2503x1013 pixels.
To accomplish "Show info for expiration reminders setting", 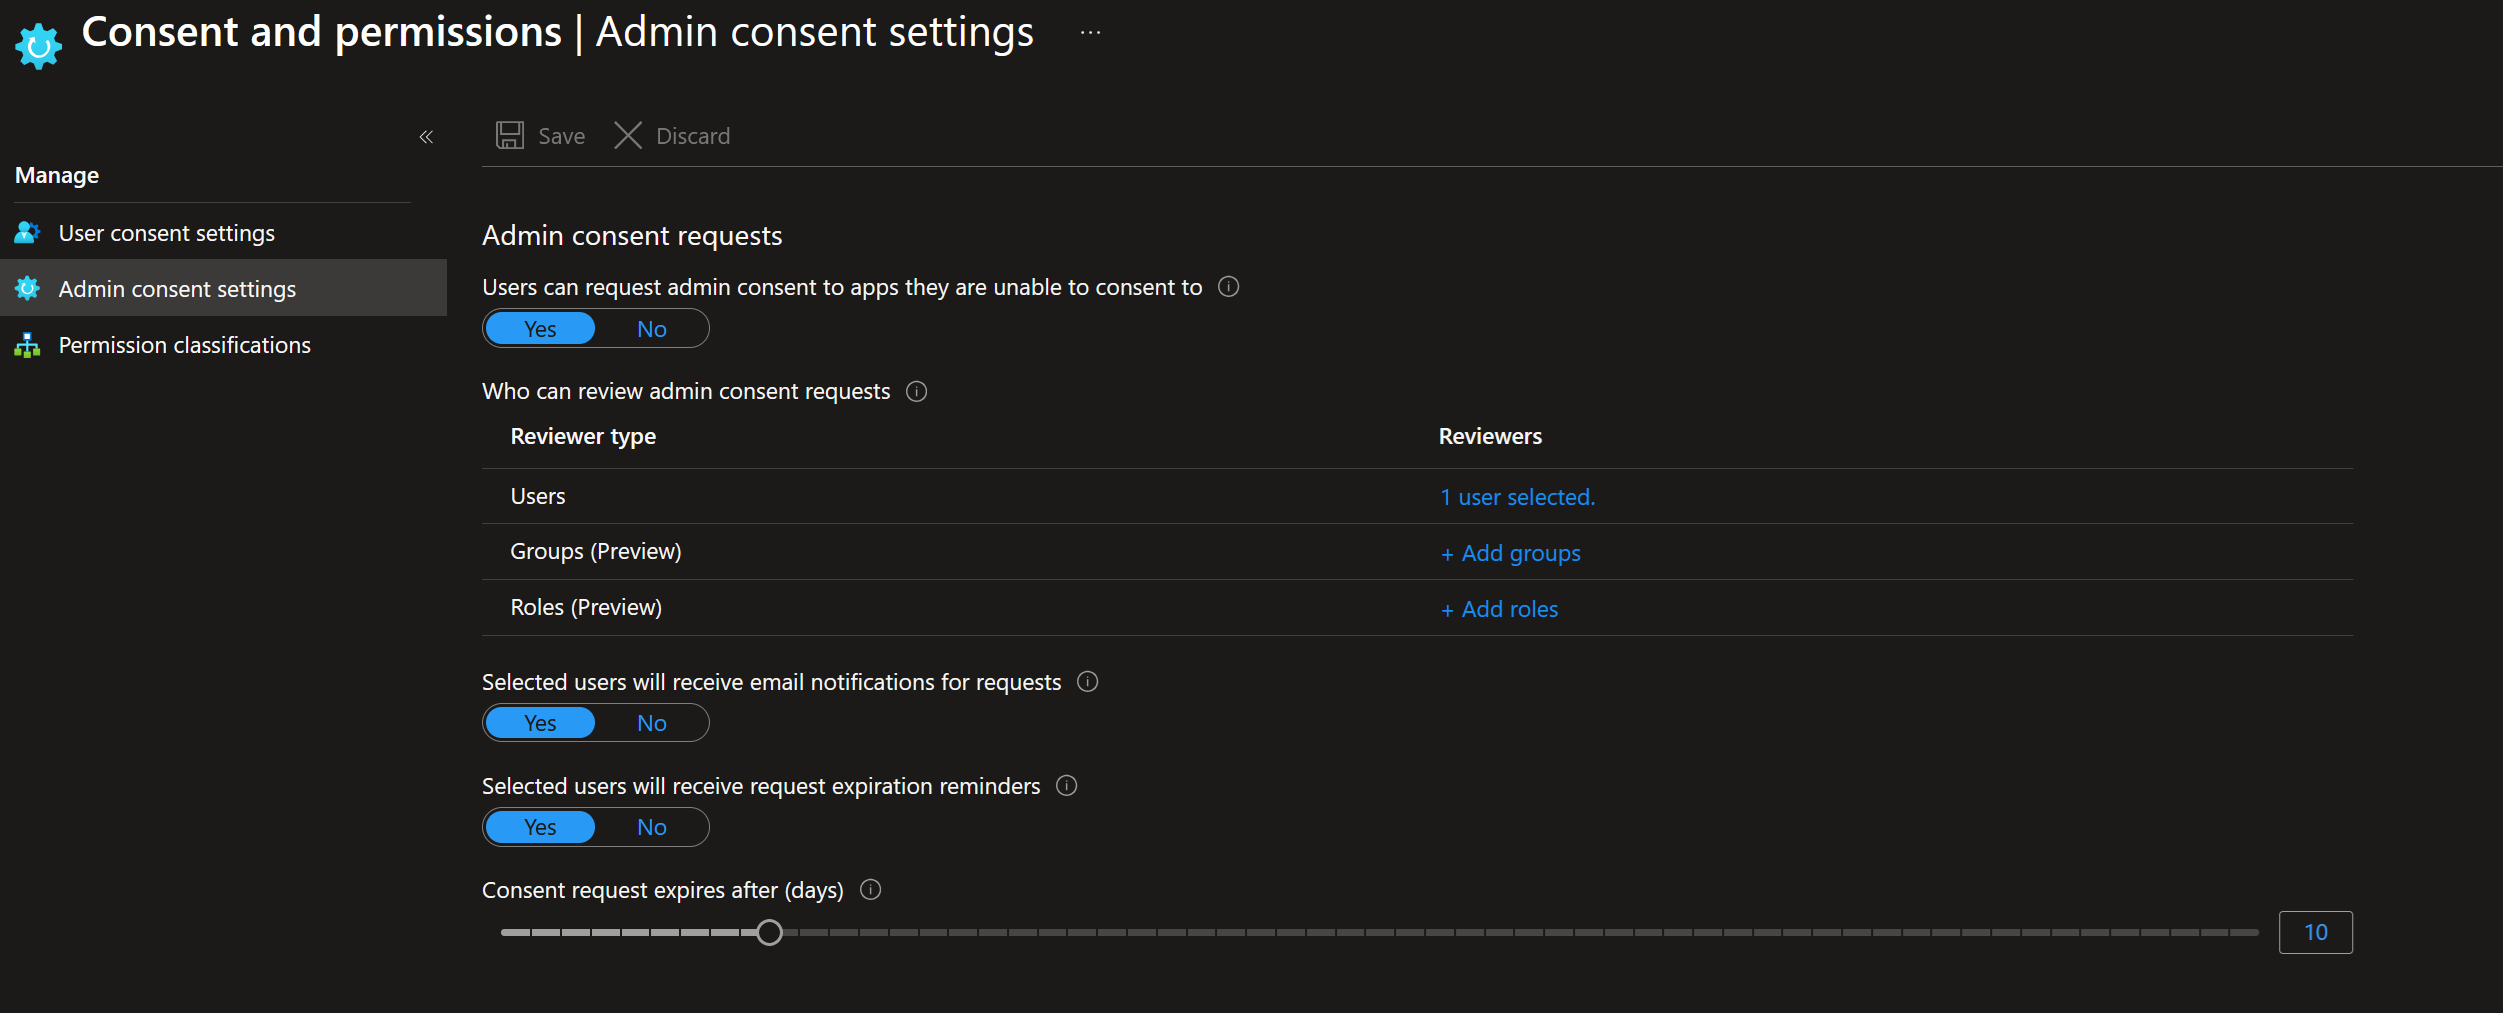I will [x=1067, y=786].
